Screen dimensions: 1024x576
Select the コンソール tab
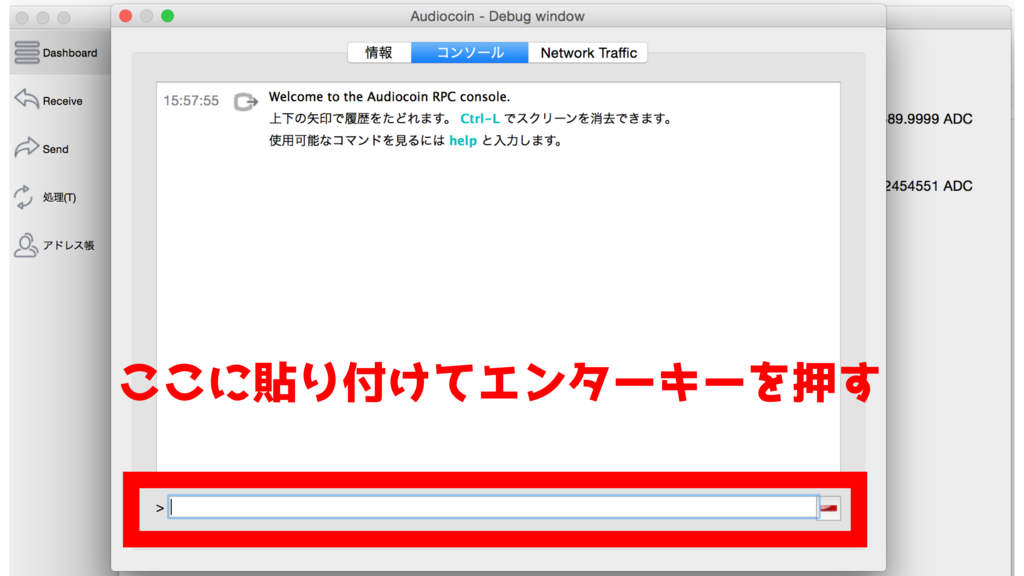click(470, 53)
